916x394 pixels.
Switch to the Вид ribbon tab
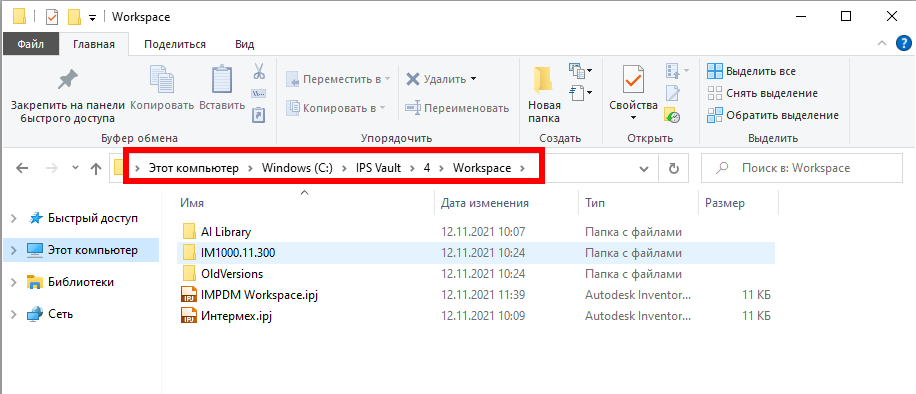(x=244, y=44)
